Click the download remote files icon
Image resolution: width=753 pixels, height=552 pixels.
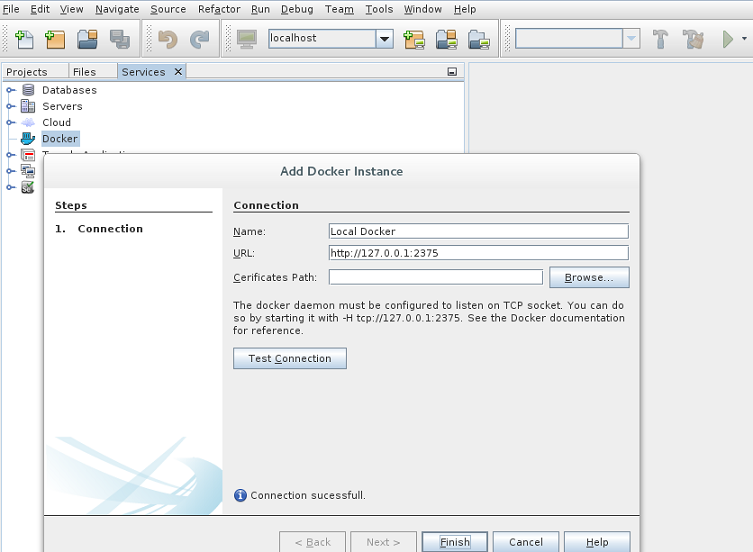(478, 39)
